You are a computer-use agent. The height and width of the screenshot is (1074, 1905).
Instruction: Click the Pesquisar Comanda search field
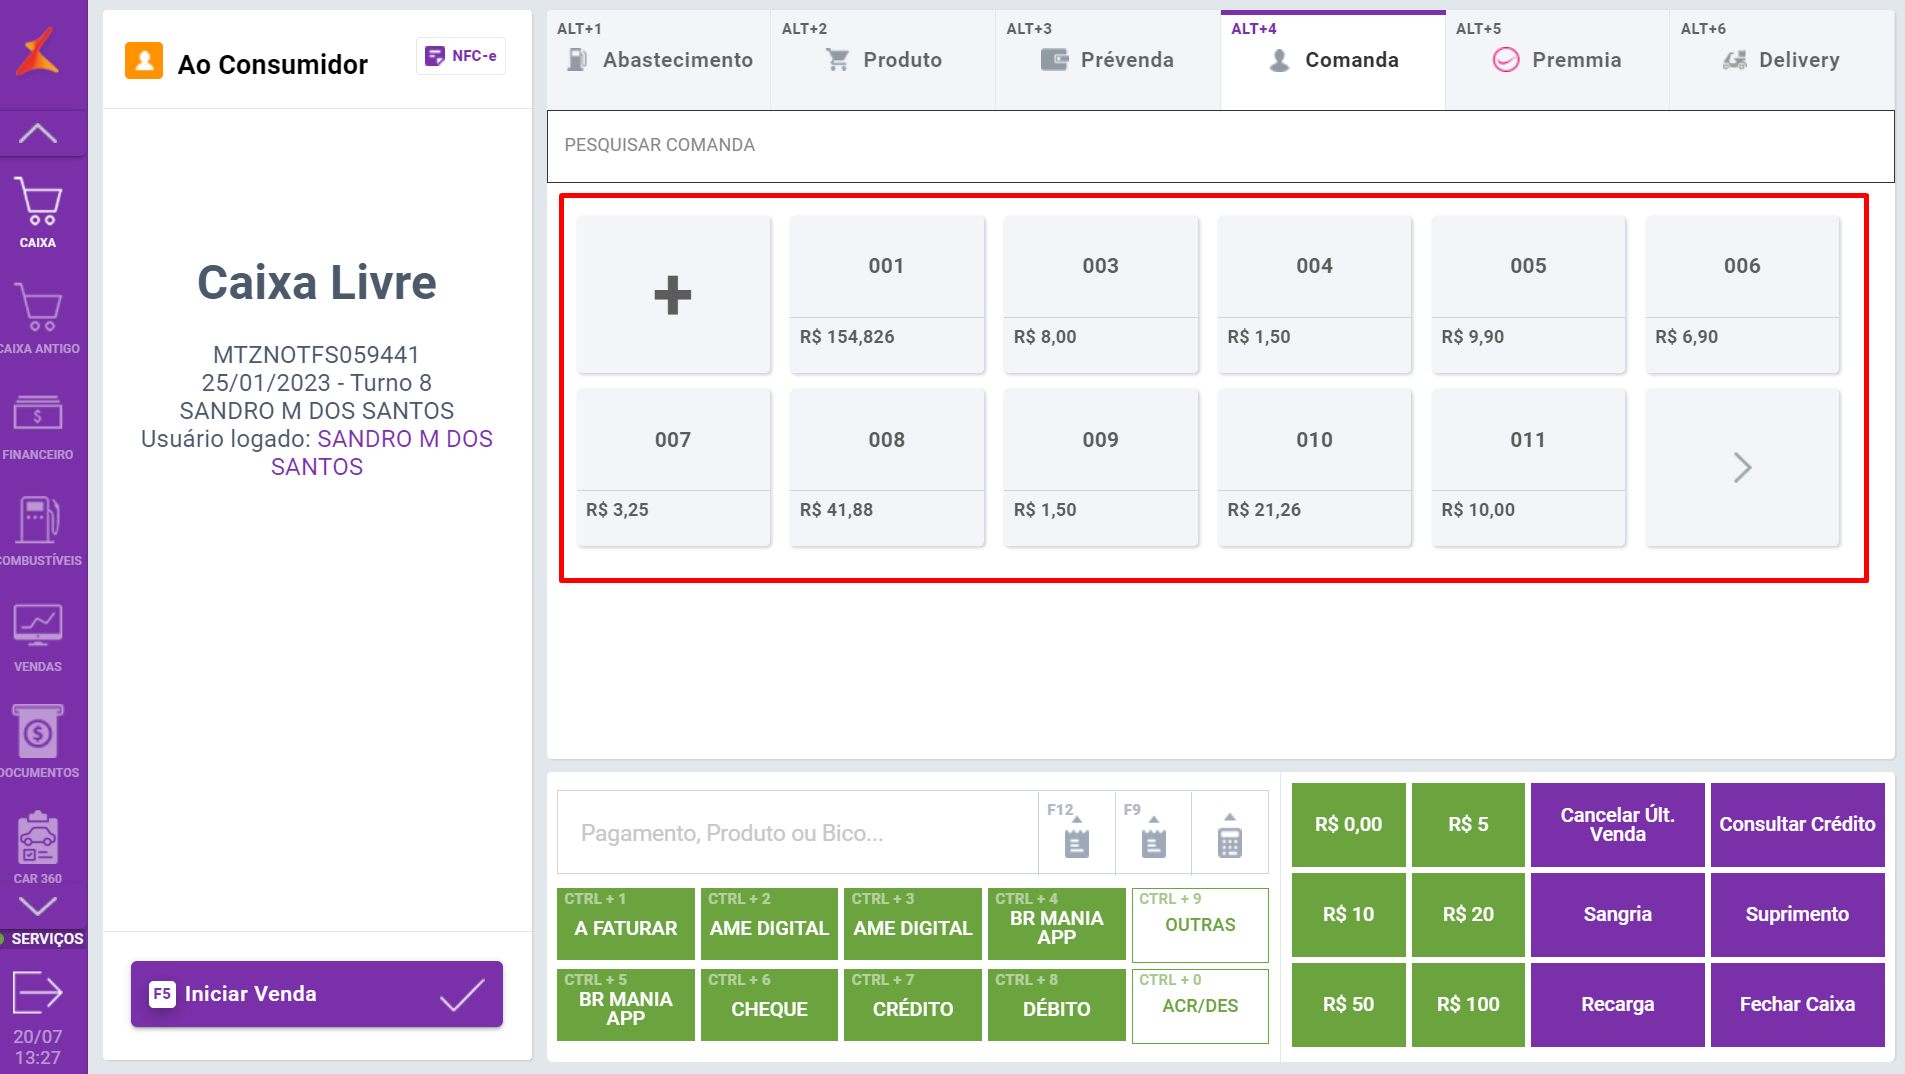[1220, 146]
